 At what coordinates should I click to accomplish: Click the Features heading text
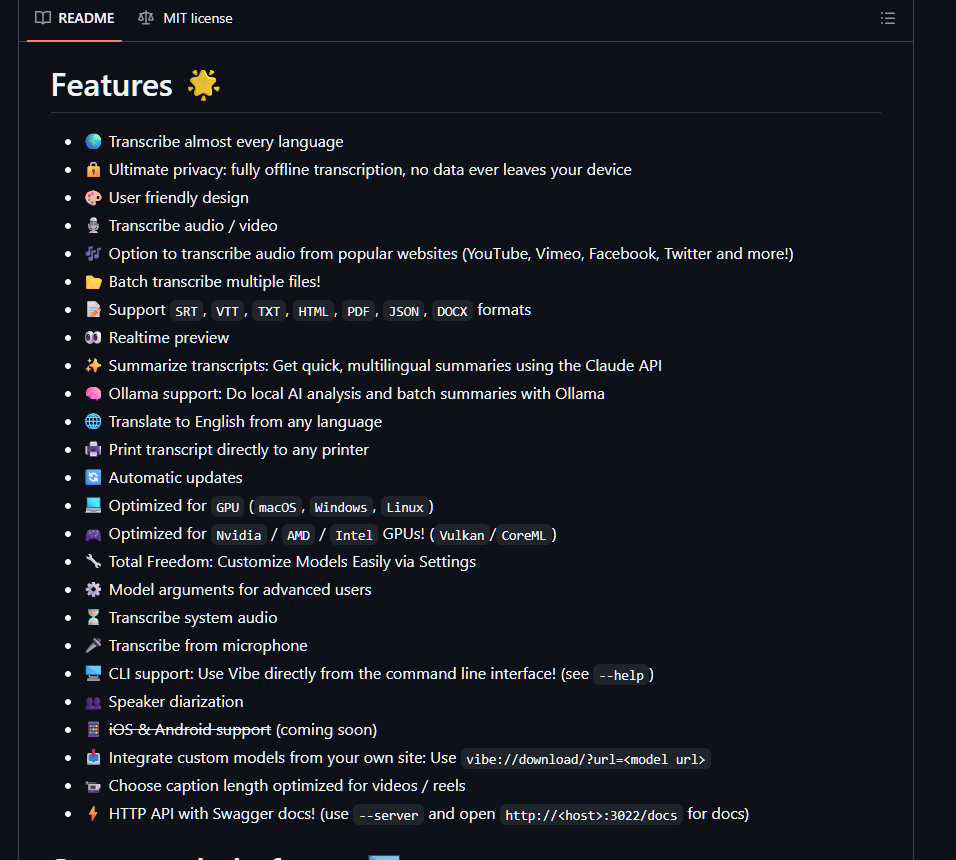point(112,85)
